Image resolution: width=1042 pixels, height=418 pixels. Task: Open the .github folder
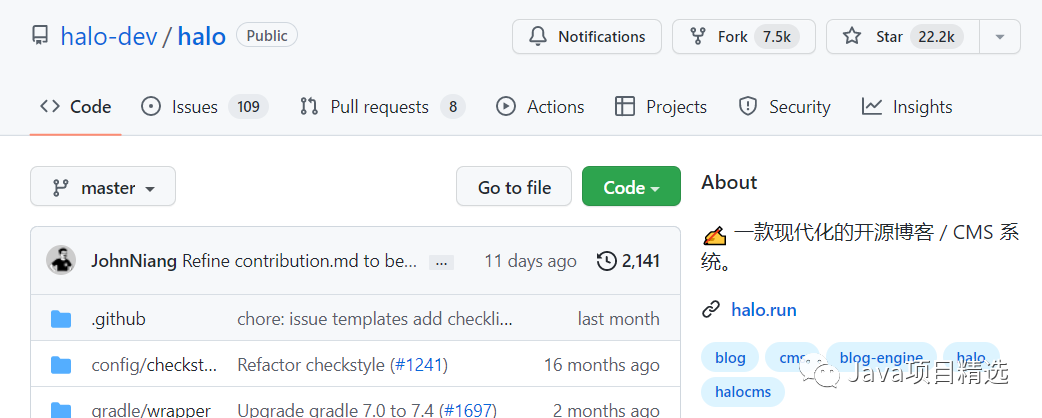pyautogui.click(x=118, y=319)
